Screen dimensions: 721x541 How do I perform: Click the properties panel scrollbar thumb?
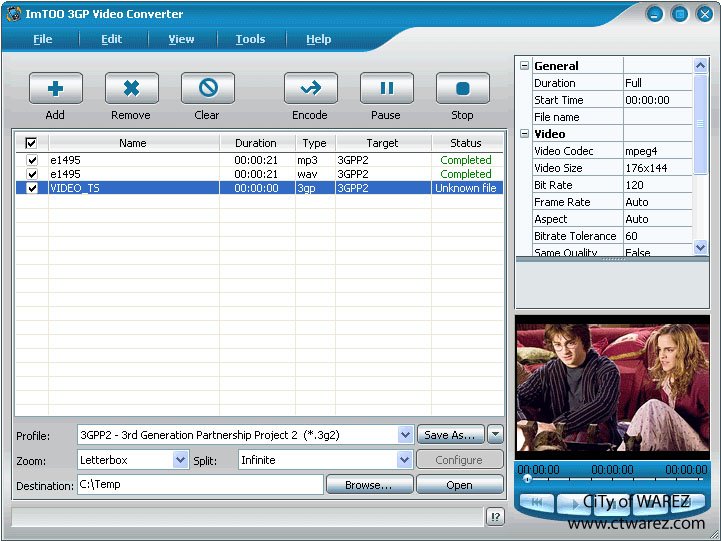700,124
